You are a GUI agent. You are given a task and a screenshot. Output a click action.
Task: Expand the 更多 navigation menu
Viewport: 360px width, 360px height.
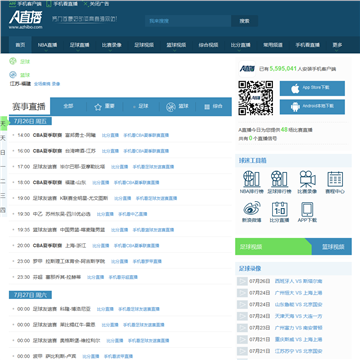tap(337, 45)
